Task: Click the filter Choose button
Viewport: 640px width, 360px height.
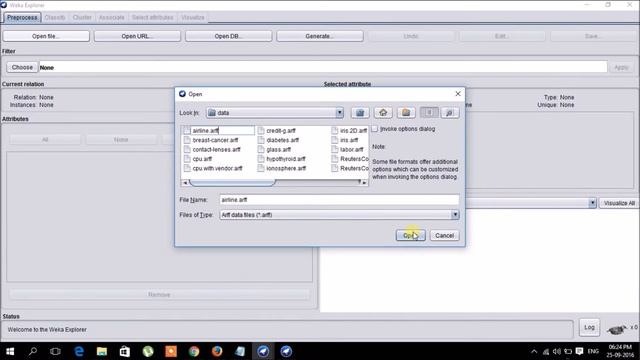Action: click(x=22, y=67)
